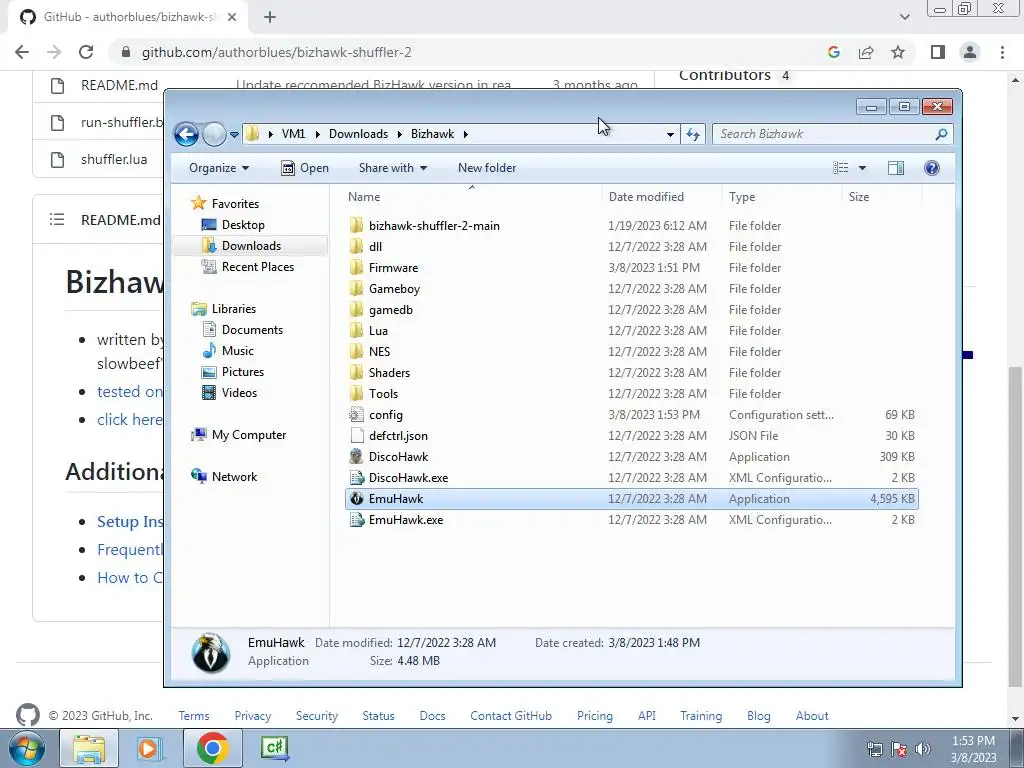Expand the VM1 breadcrumb arrow
The height and width of the screenshot is (768, 1024).
pyautogui.click(x=317, y=134)
